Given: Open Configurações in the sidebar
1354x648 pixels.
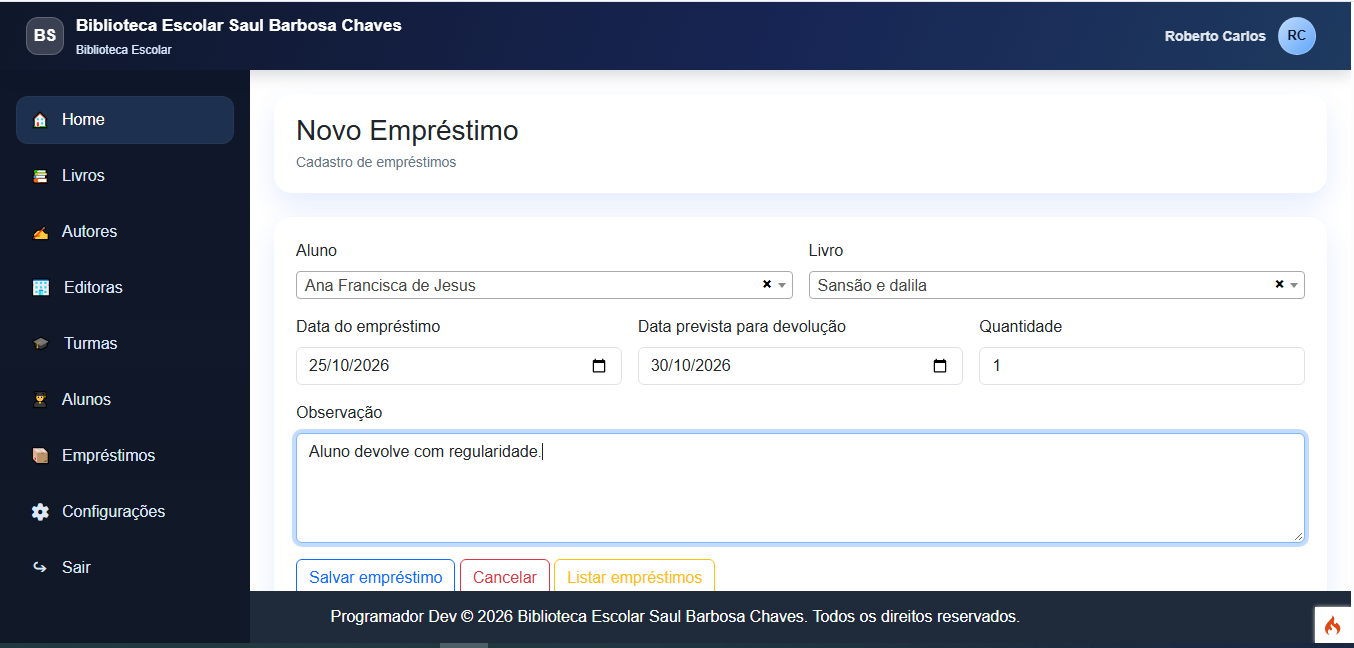Looking at the screenshot, I should click(x=125, y=512).
